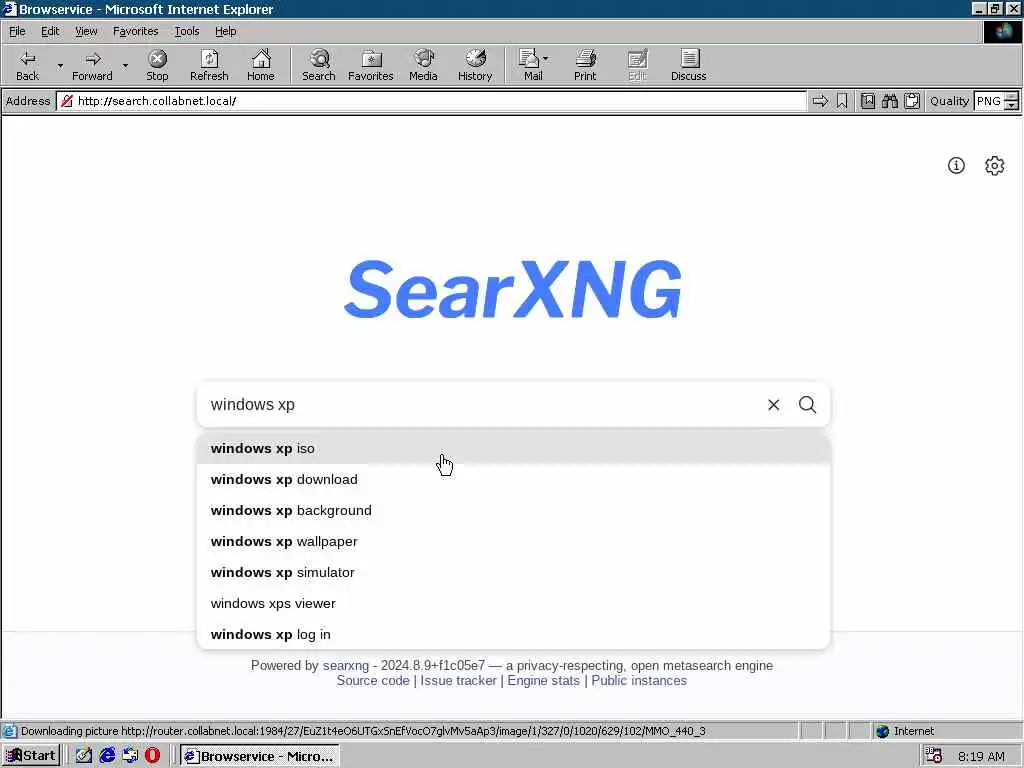Click the clipboard icon in address toolbar
The image size is (1024, 768).
point(912,101)
